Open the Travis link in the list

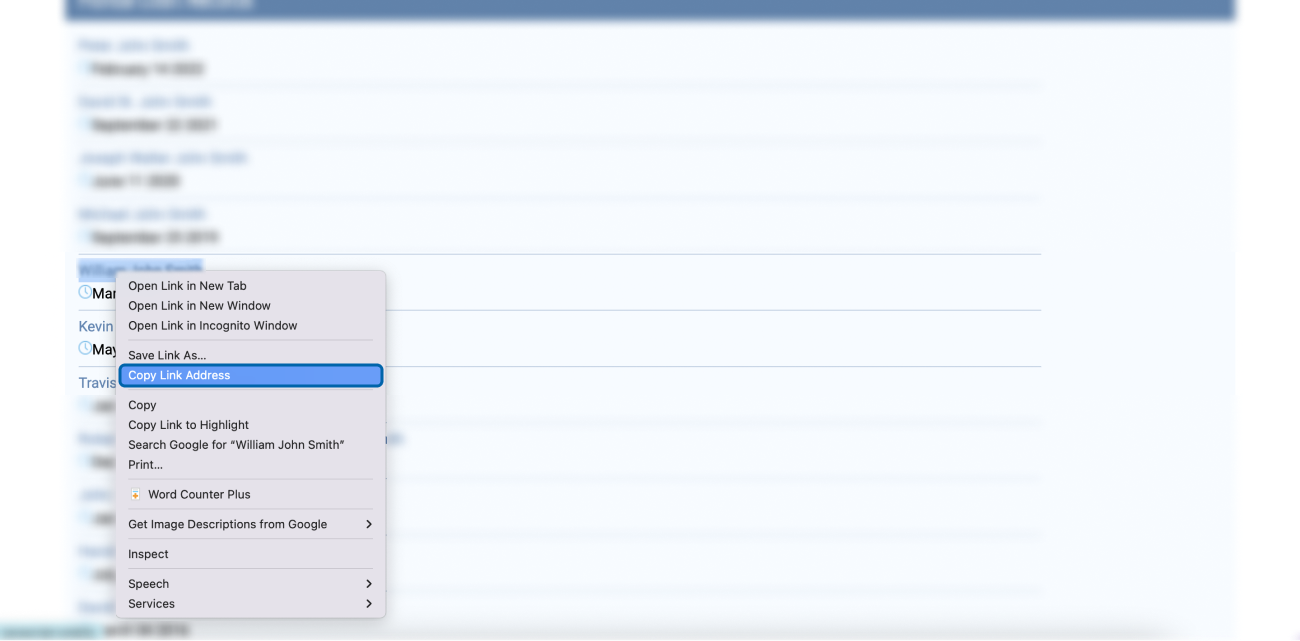pyautogui.click(x=98, y=383)
